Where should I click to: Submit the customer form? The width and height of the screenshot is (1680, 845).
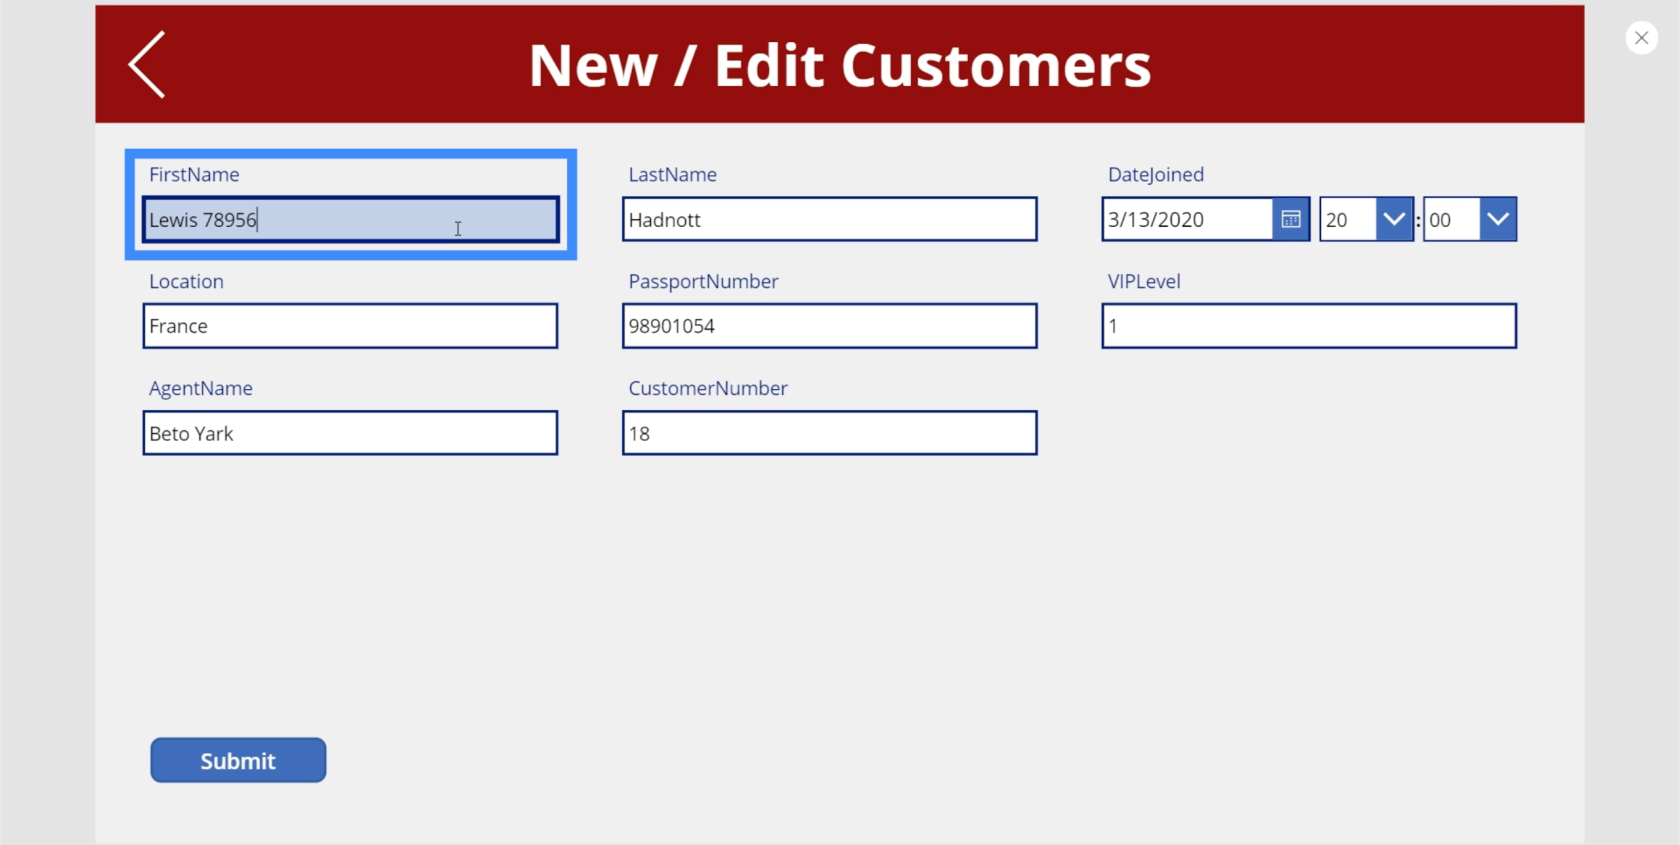(x=238, y=760)
